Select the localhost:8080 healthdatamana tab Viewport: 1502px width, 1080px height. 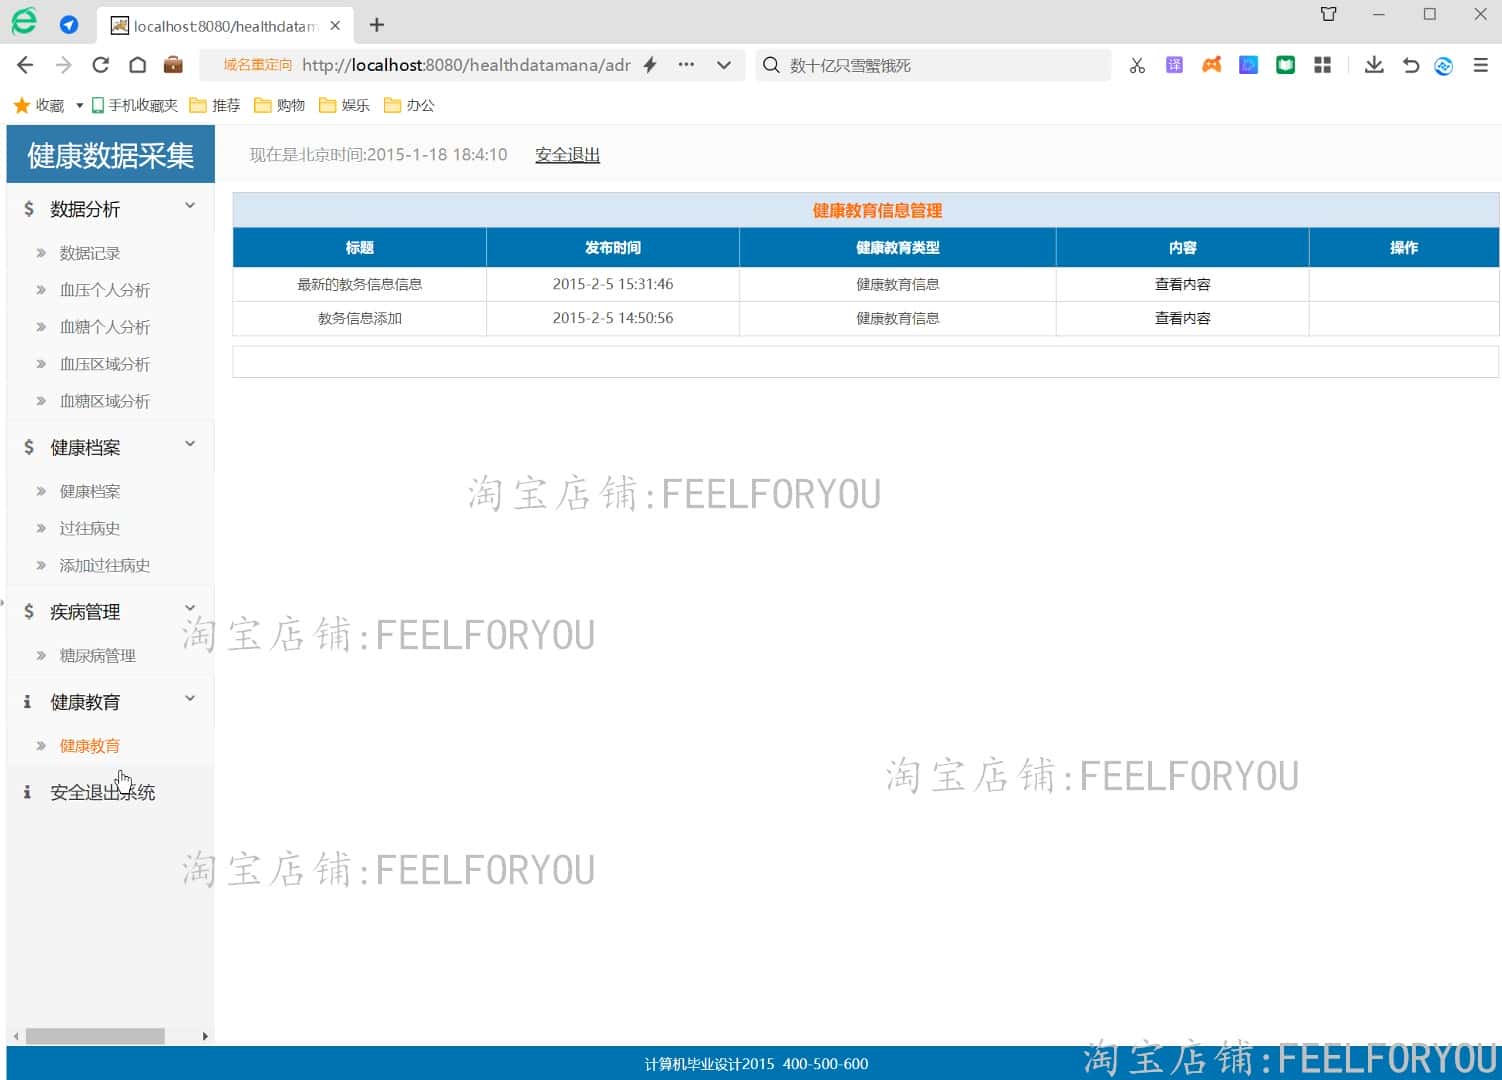(225, 26)
